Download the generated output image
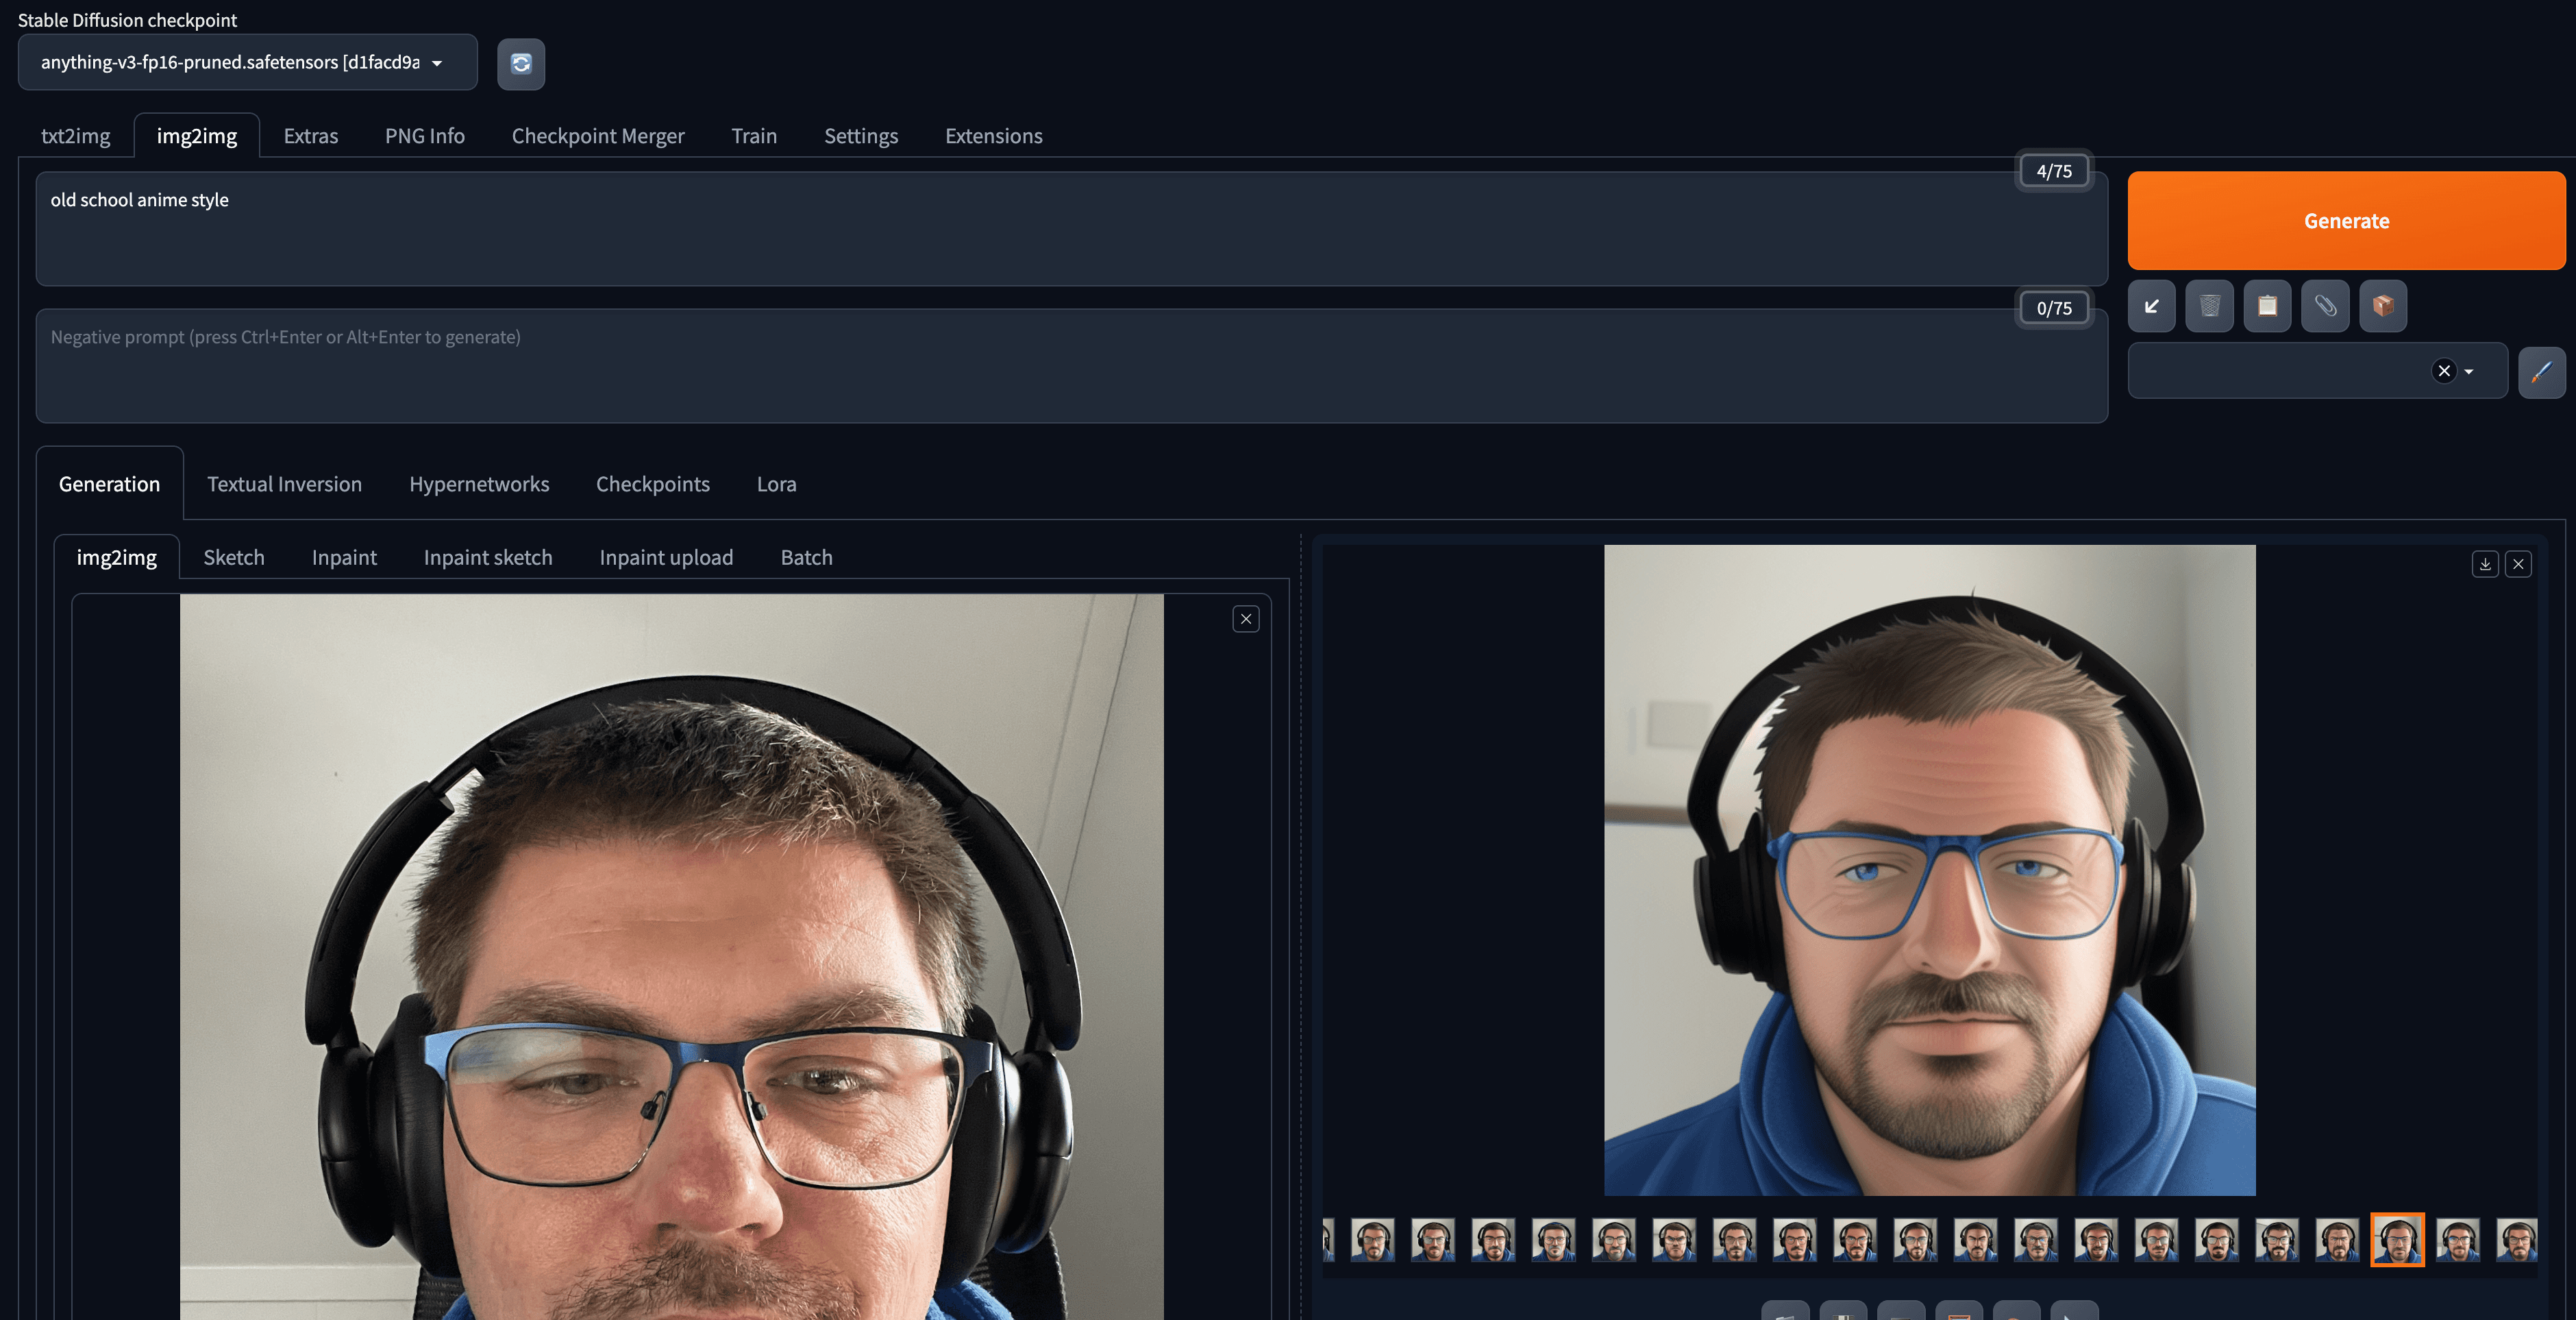The height and width of the screenshot is (1320, 2576). tap(2485, 564)
